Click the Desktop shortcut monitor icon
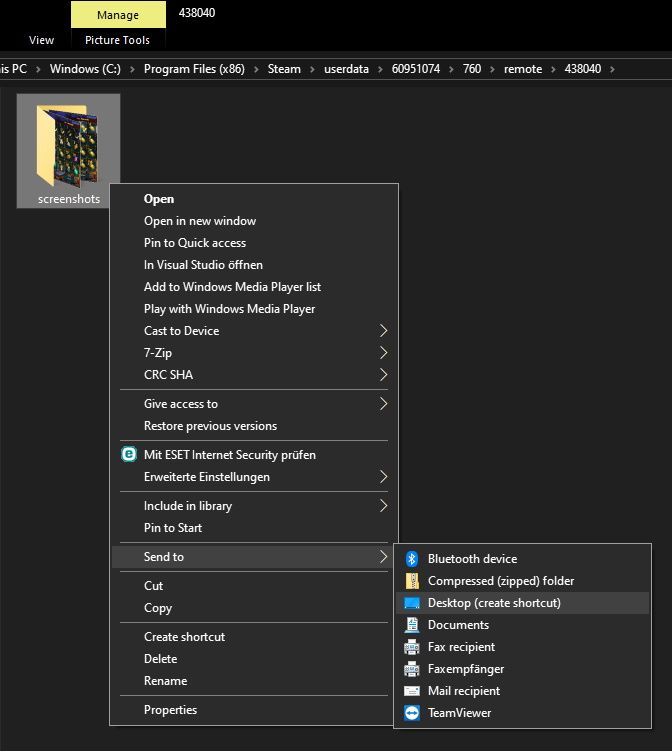 coord(412,603)
